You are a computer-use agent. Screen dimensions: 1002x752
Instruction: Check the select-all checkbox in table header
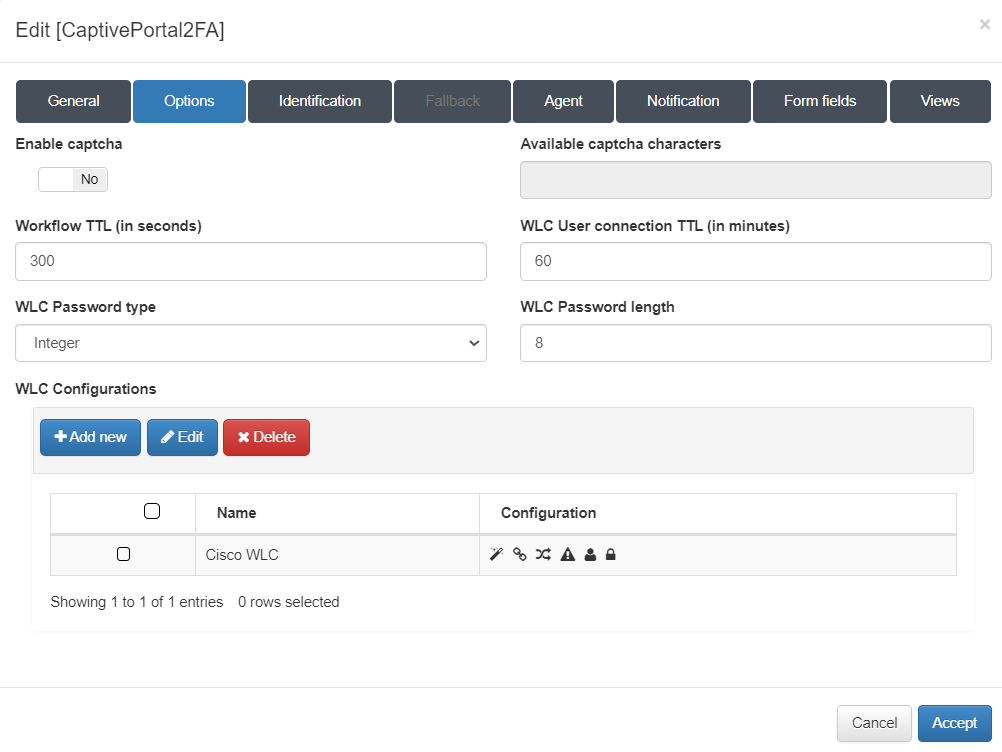(152, 512)
